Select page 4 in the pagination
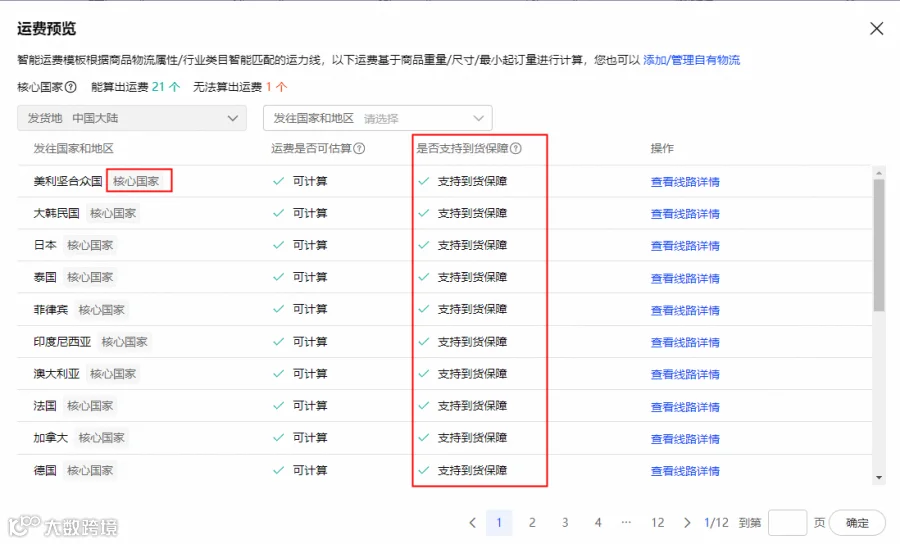Viewport: 900px width, 544px height. click(598, 523)
